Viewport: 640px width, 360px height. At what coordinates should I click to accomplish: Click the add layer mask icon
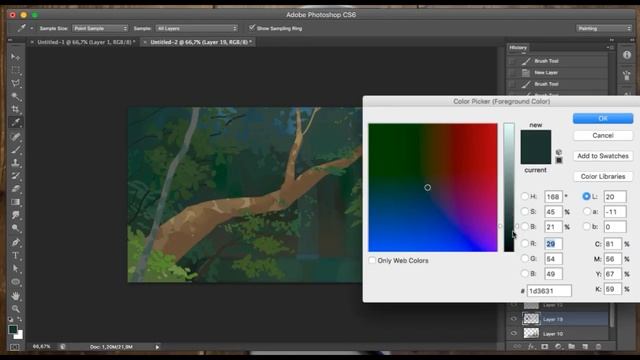(544, 347)
